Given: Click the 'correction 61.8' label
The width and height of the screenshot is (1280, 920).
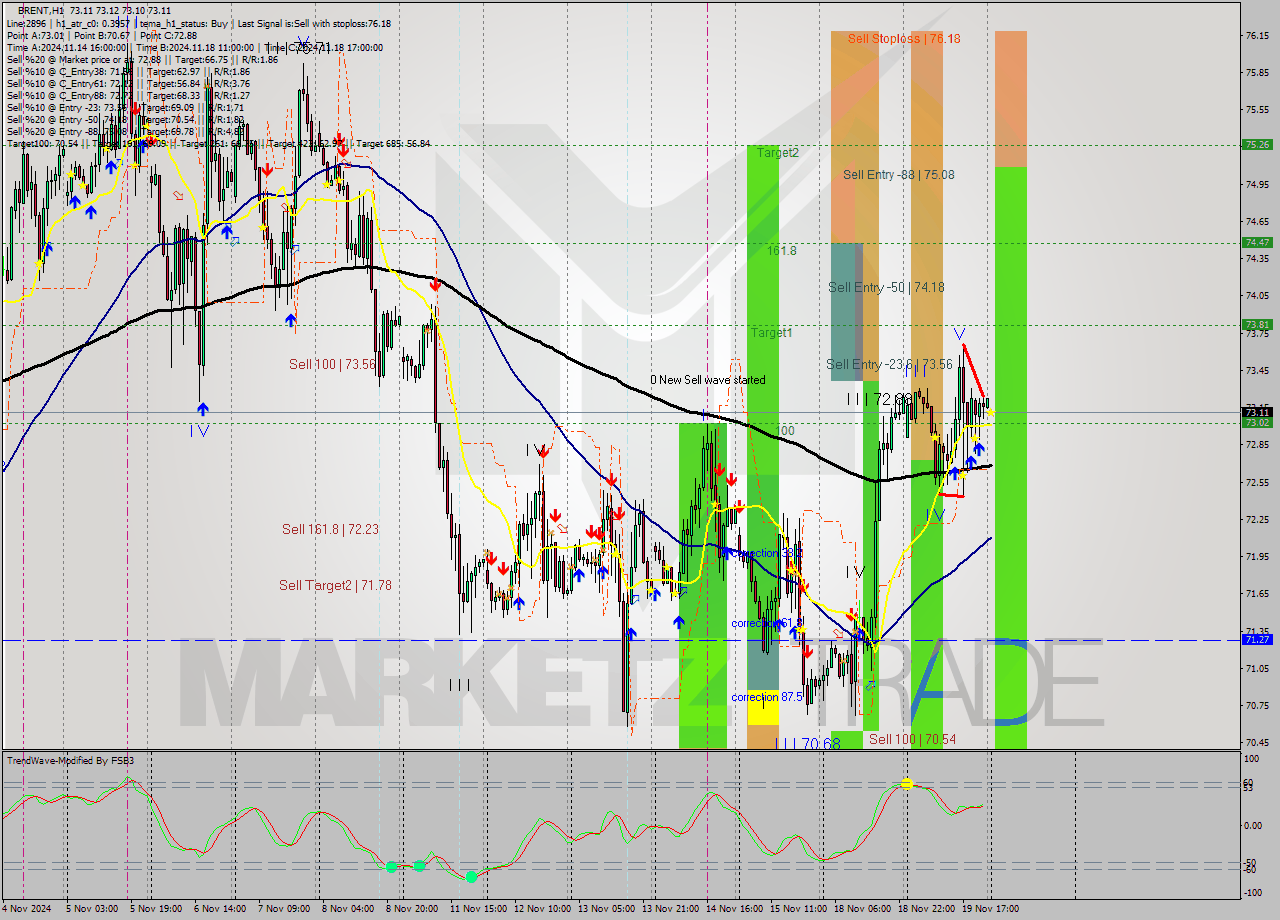Looking at the screenshot, I should click(767, 623).
